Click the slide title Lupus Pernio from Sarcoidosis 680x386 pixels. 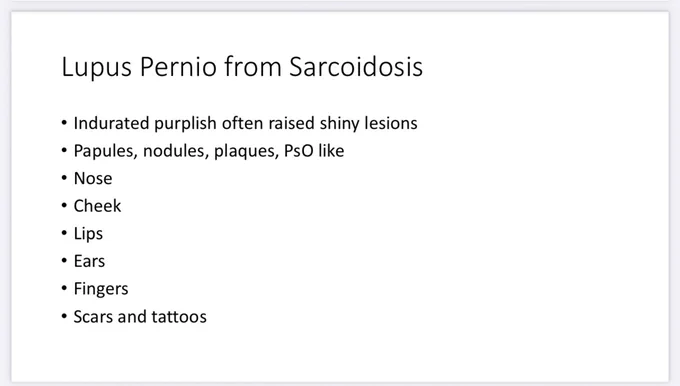(x=242, y=67)
